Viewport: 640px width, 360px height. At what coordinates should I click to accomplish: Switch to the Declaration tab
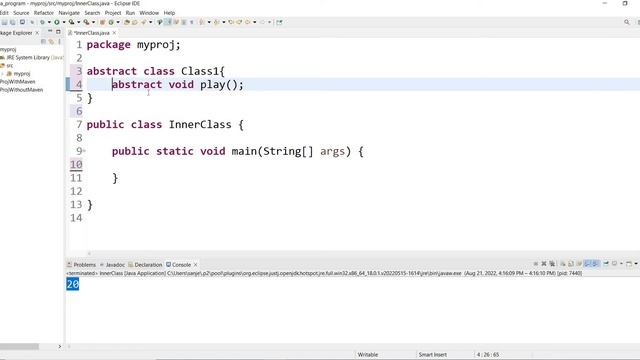point(145,264)
